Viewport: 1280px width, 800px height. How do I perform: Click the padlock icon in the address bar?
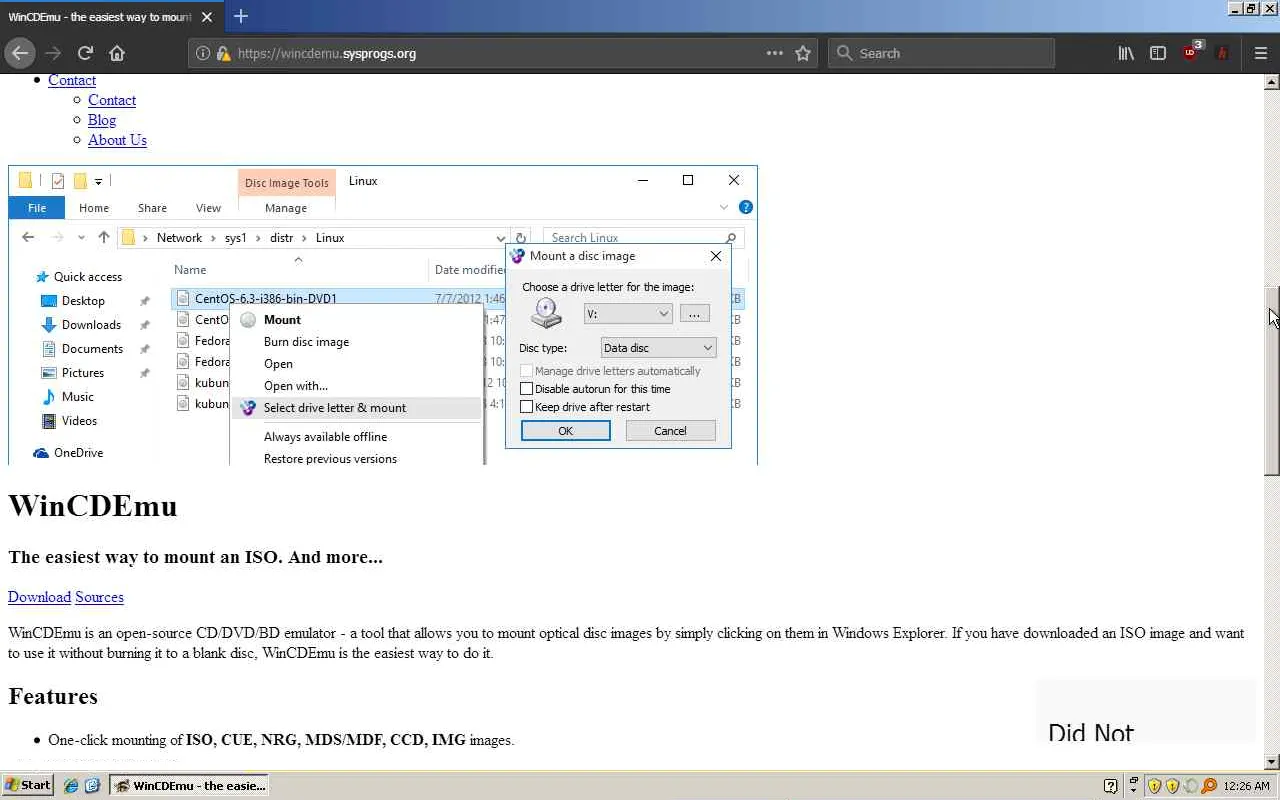pyautogui.click(x=223, y=53)
